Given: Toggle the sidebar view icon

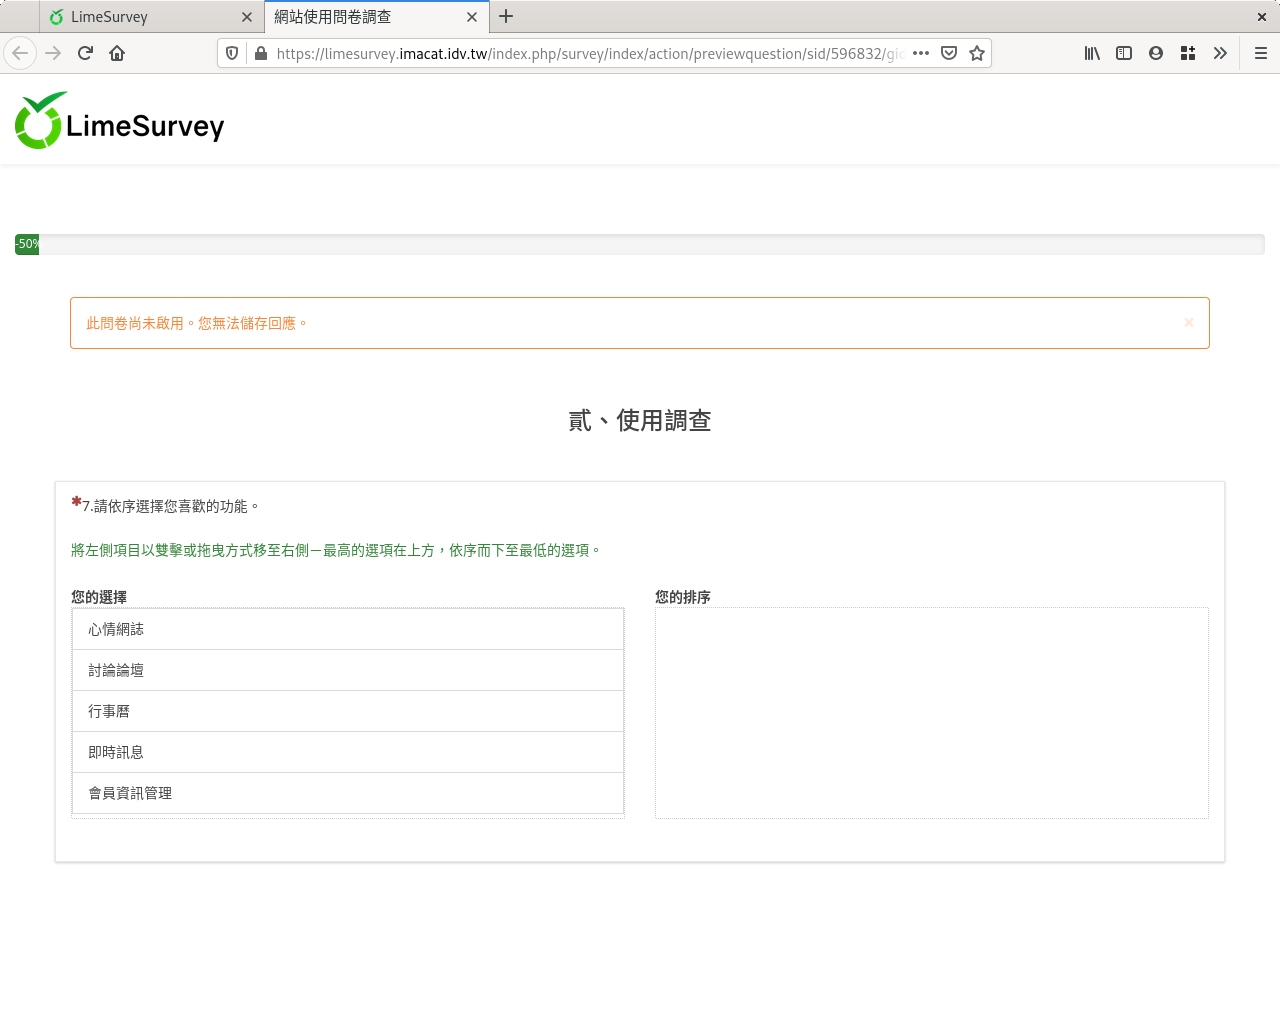Looking at the screenshot, I should point(1124,53).
